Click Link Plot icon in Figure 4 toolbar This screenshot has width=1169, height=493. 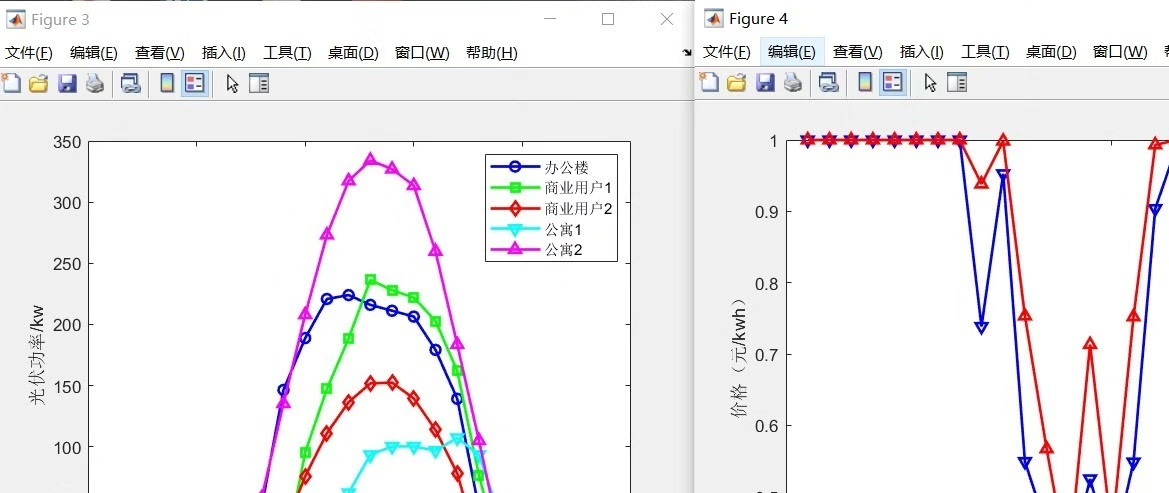(x=828, y=82)
